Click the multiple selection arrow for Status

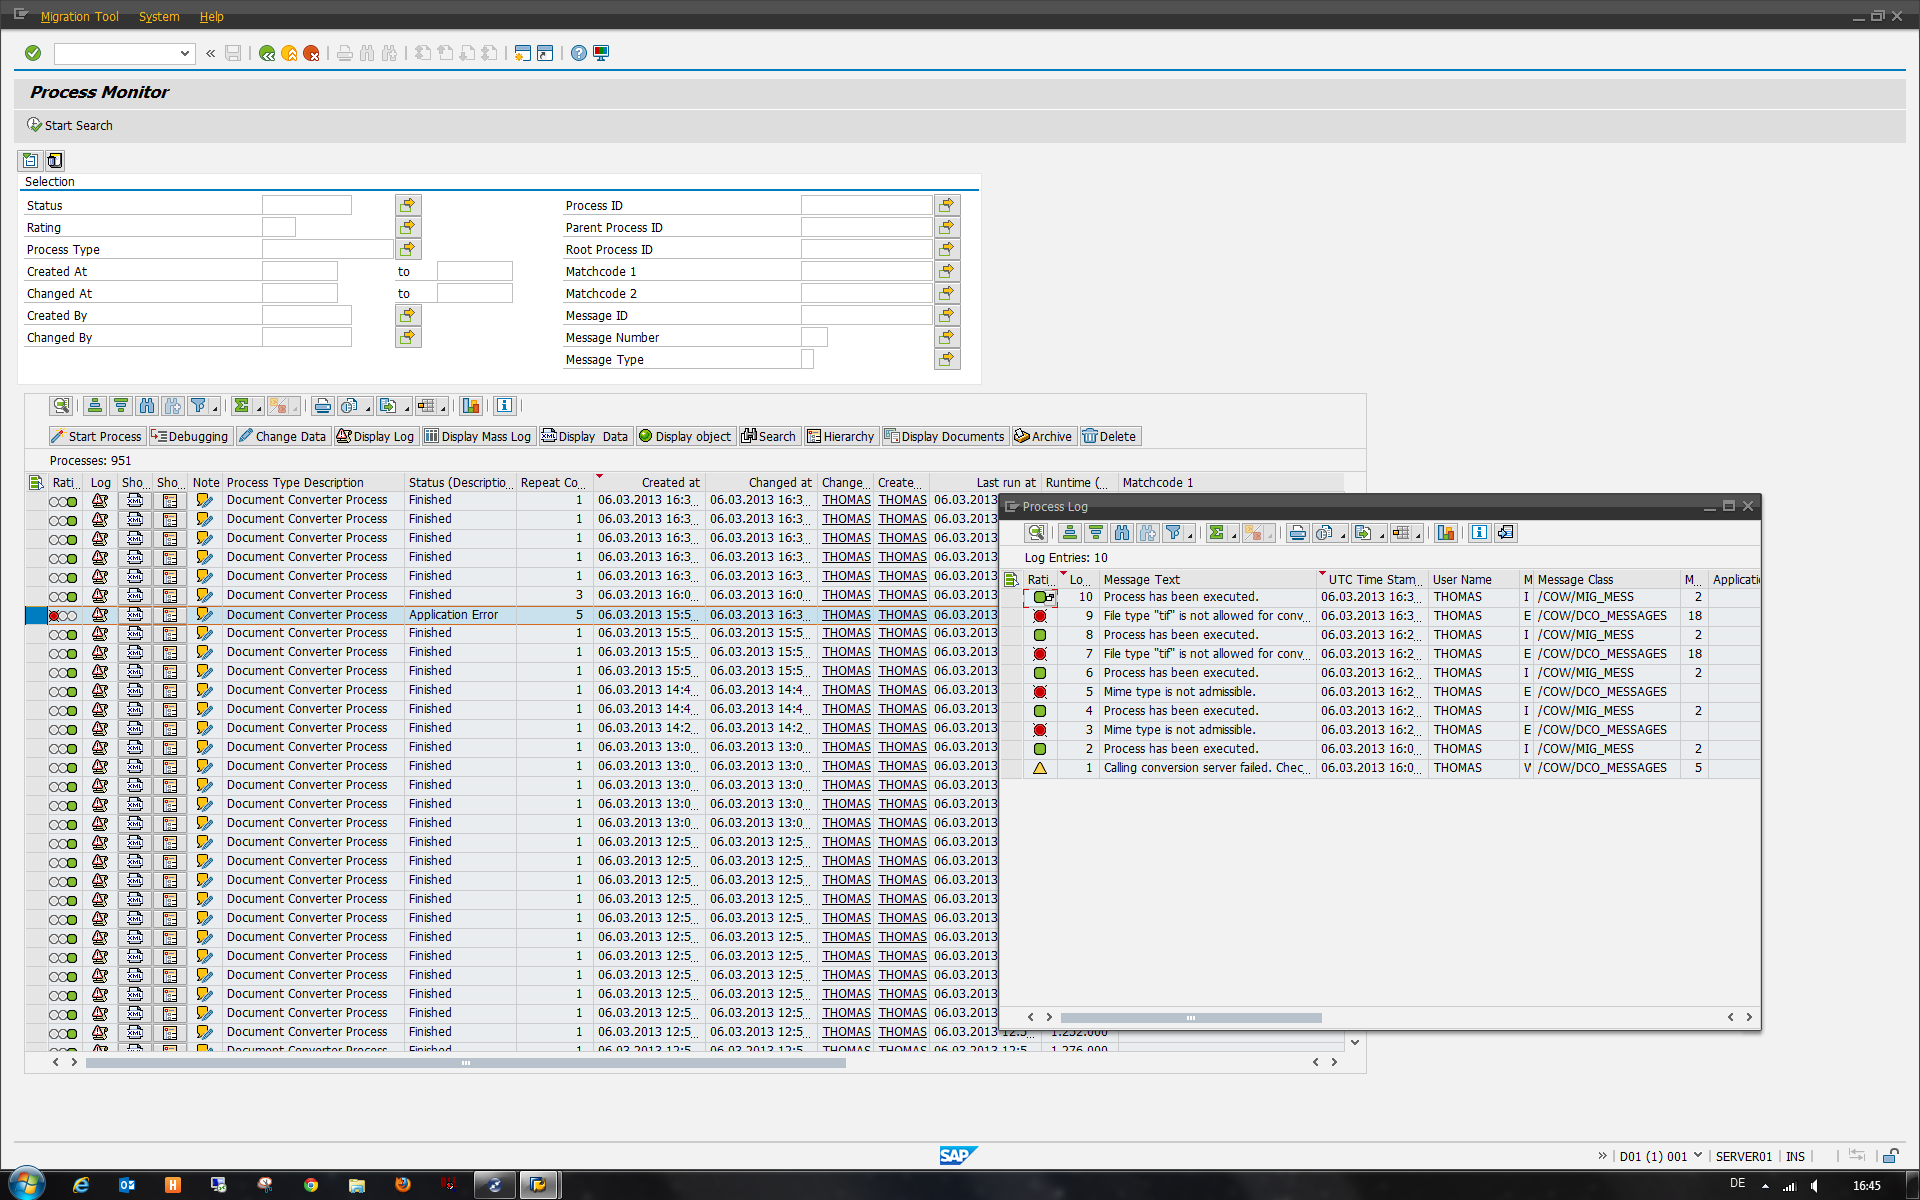coord(408,205)
